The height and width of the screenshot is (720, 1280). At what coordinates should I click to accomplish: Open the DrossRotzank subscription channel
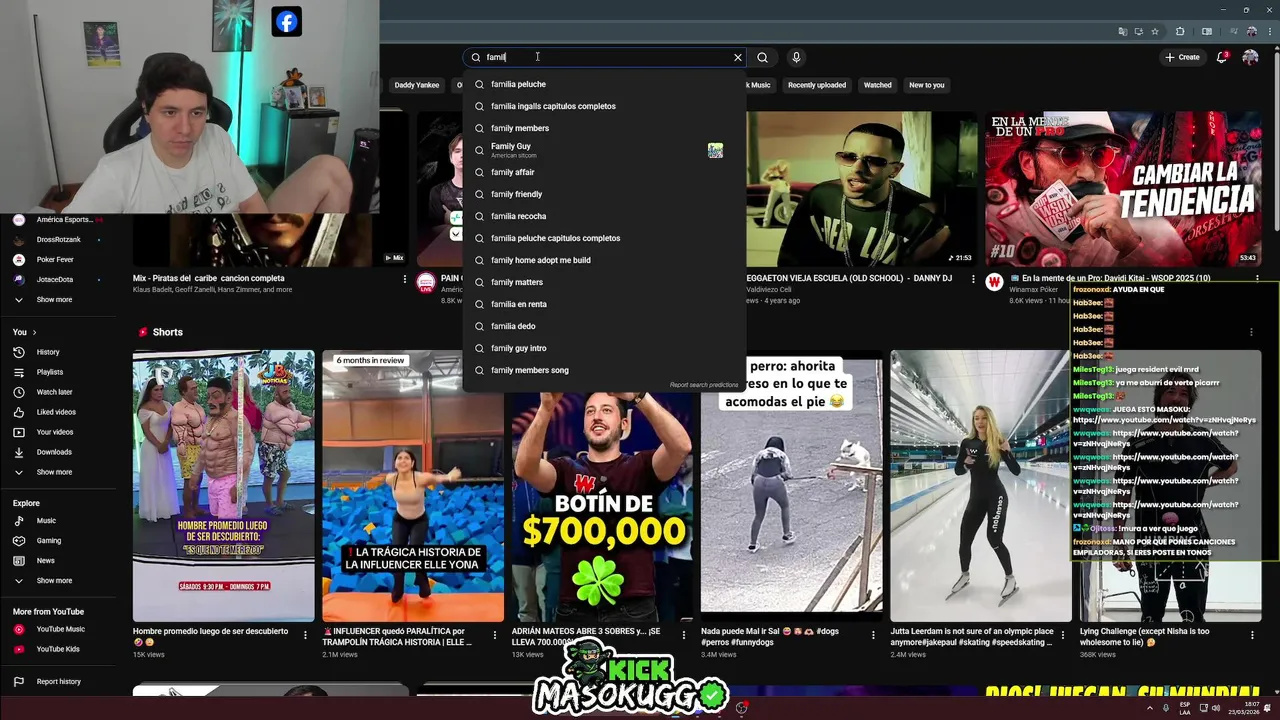[x=60, y=239]
